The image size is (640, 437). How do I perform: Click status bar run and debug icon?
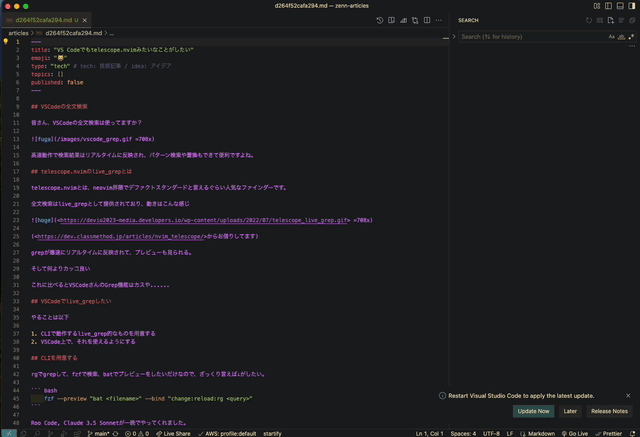[64, 433]
